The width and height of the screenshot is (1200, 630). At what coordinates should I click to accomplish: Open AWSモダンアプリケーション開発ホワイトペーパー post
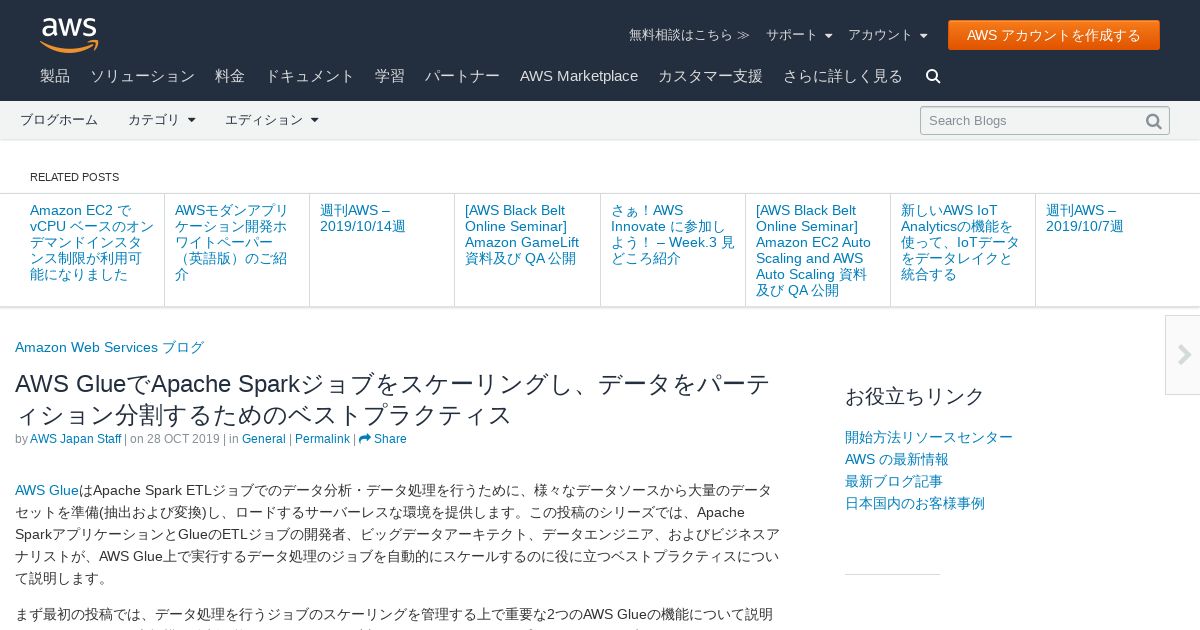tap(231, 242)
